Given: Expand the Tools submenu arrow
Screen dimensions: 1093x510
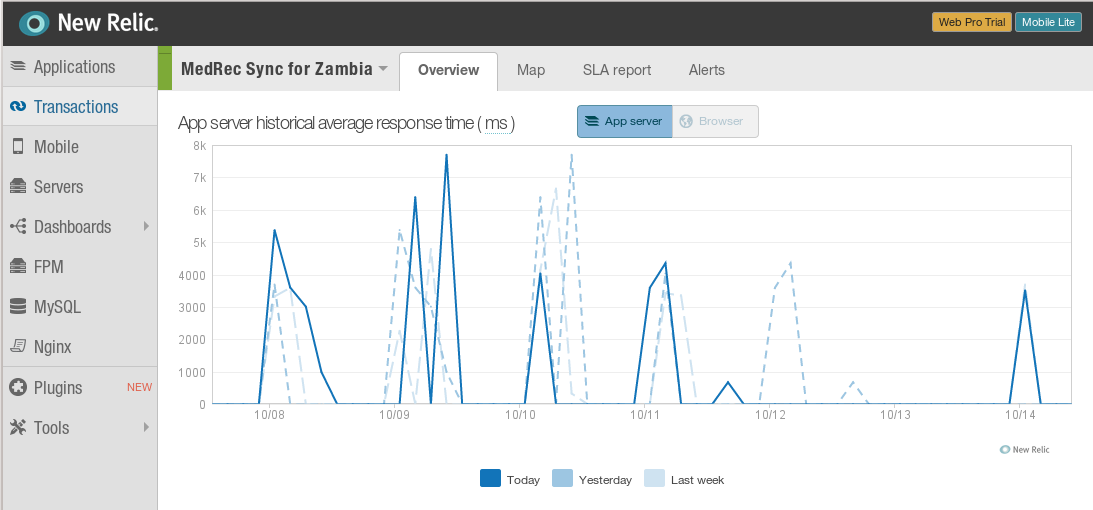Looking at the screenshot, I should 146,426.
